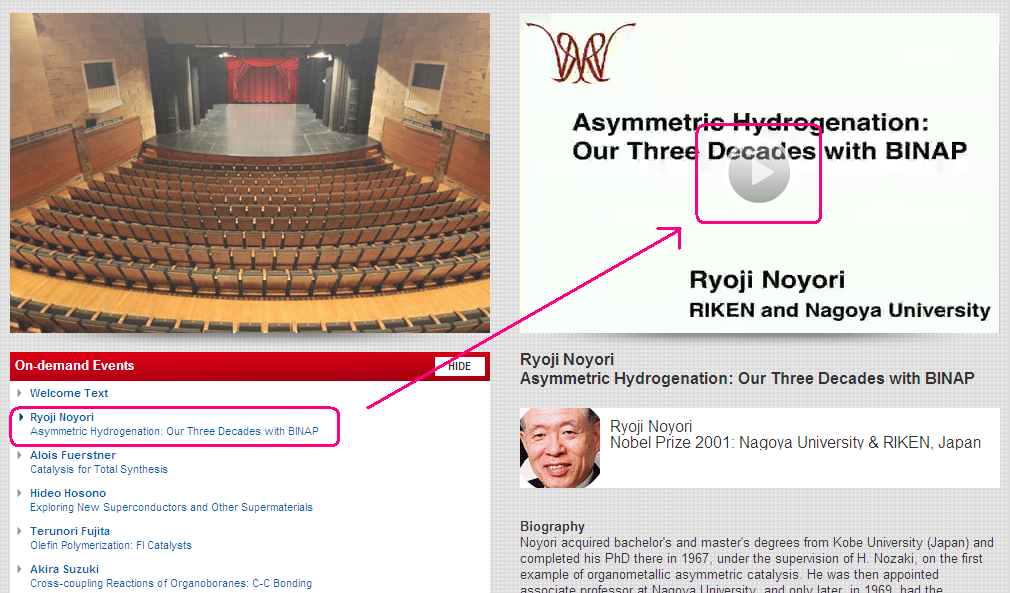Click the arrow next to Ryoji Noyori
Viewport: 1010px width, 593px height.
pos(19,417)
